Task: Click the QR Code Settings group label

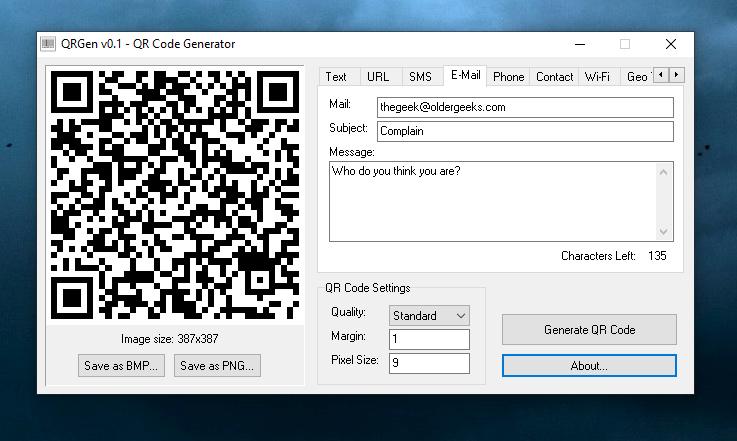Action: 368,288
